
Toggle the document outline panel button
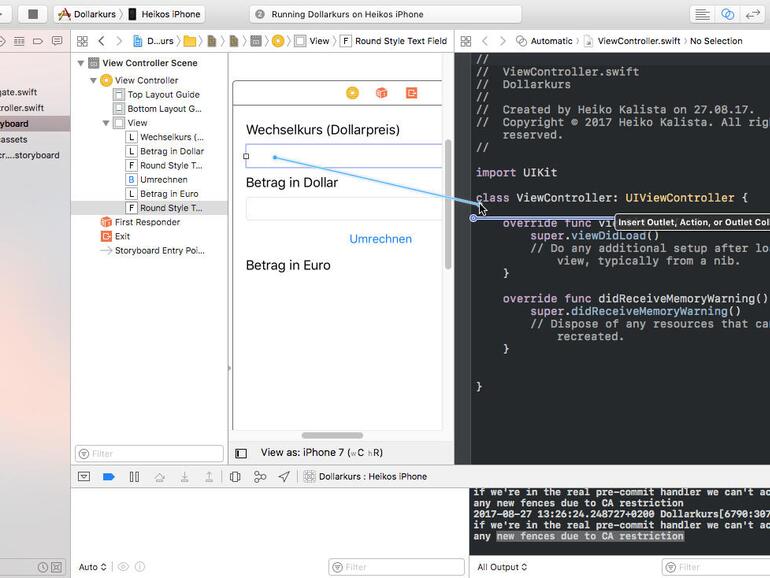[241, 453]
